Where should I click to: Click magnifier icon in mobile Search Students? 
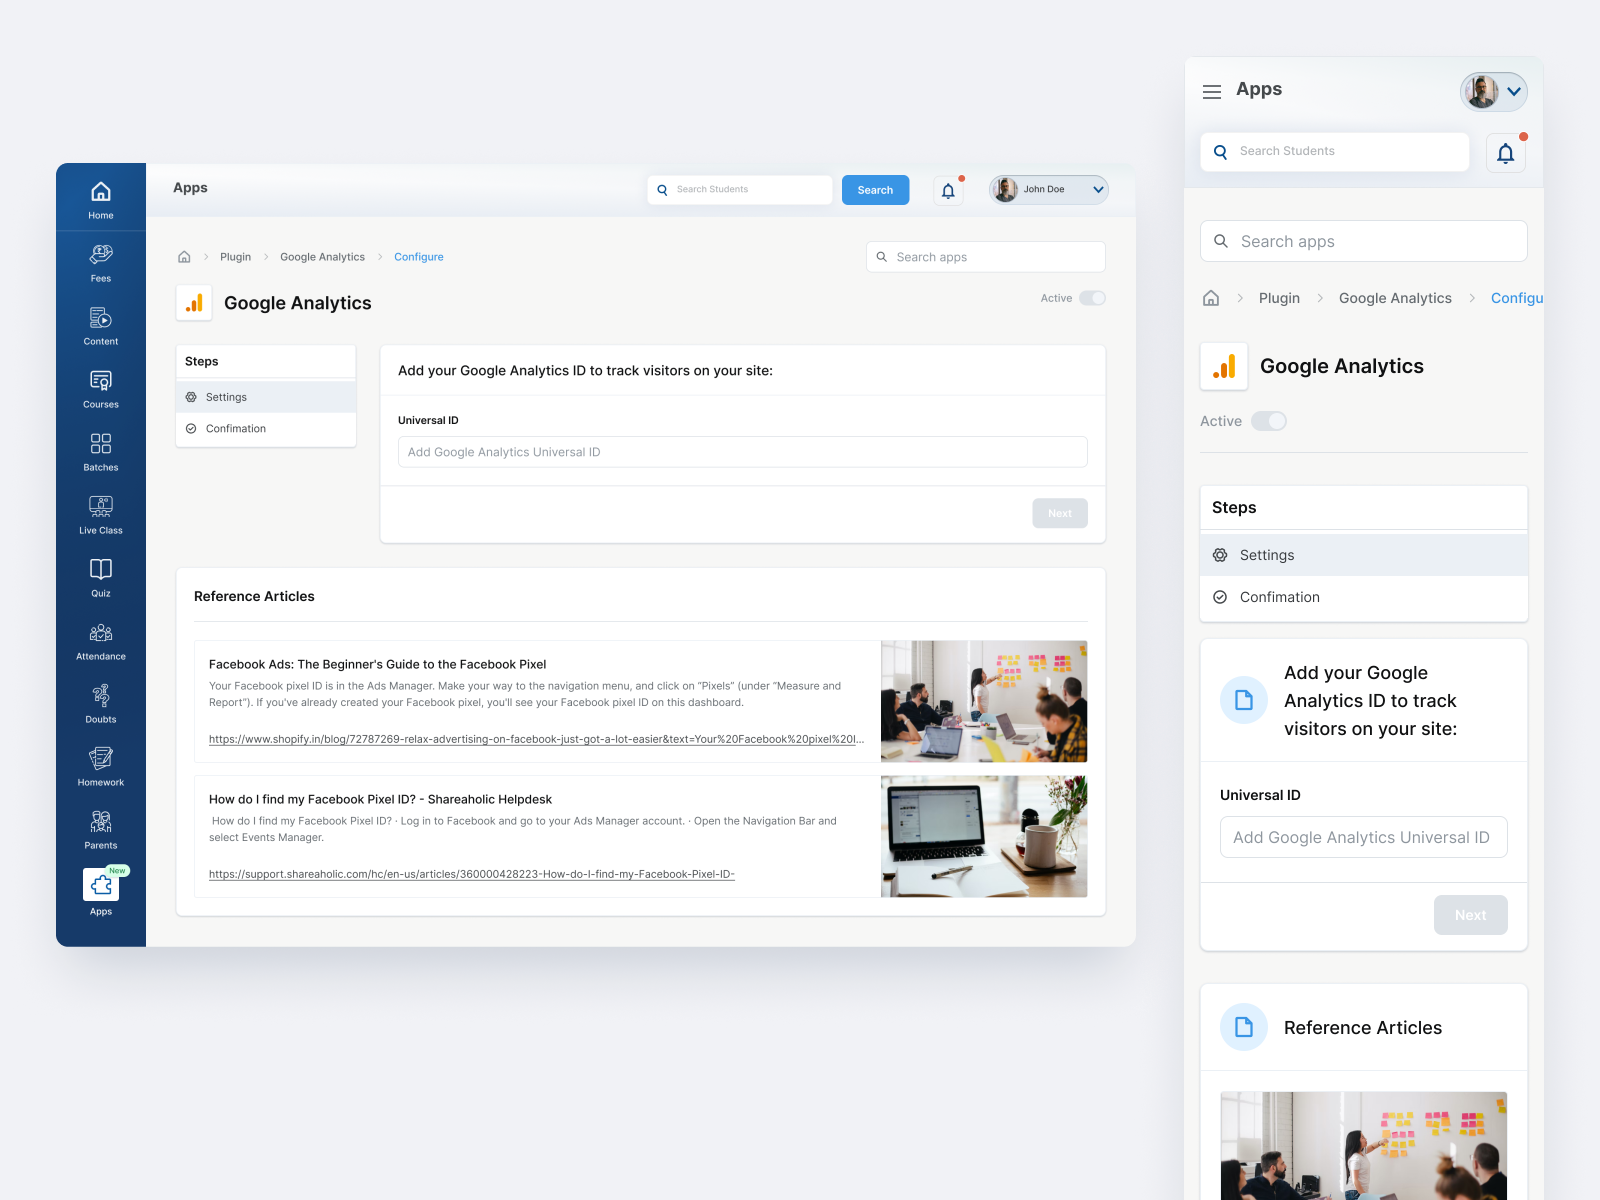click(1220, 152)
